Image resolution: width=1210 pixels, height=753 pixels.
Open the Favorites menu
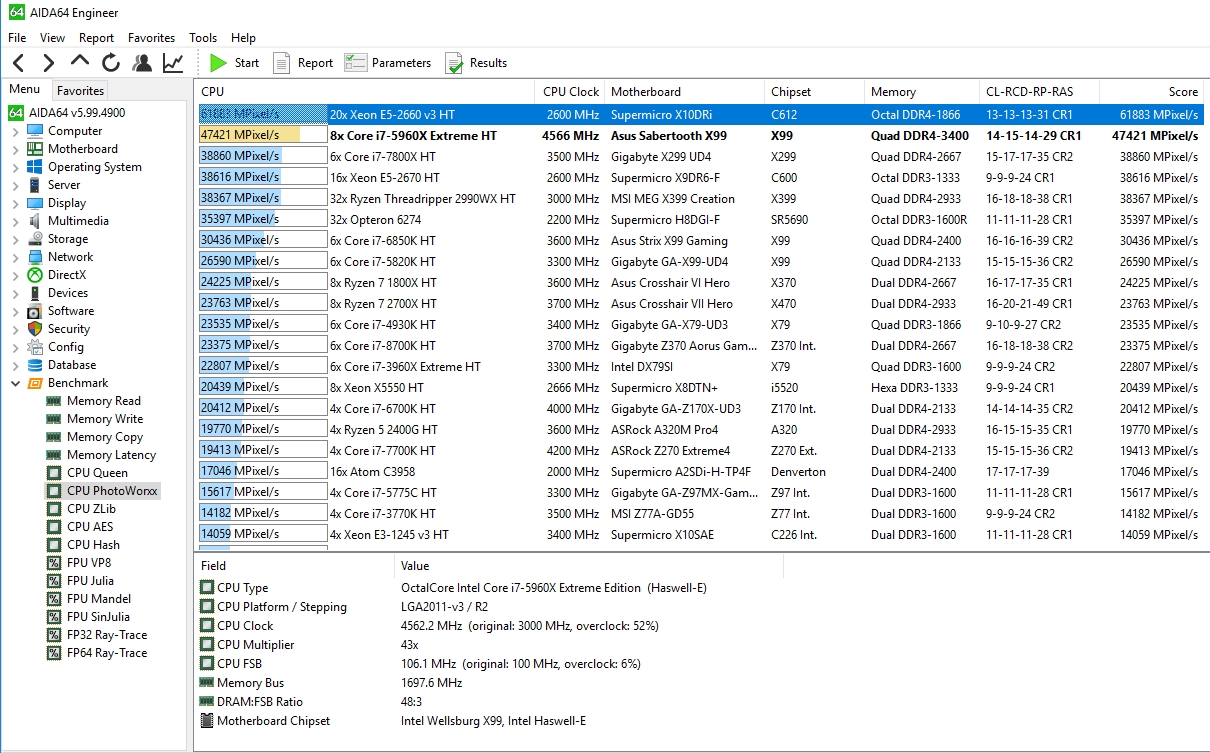tap(152, 38)
